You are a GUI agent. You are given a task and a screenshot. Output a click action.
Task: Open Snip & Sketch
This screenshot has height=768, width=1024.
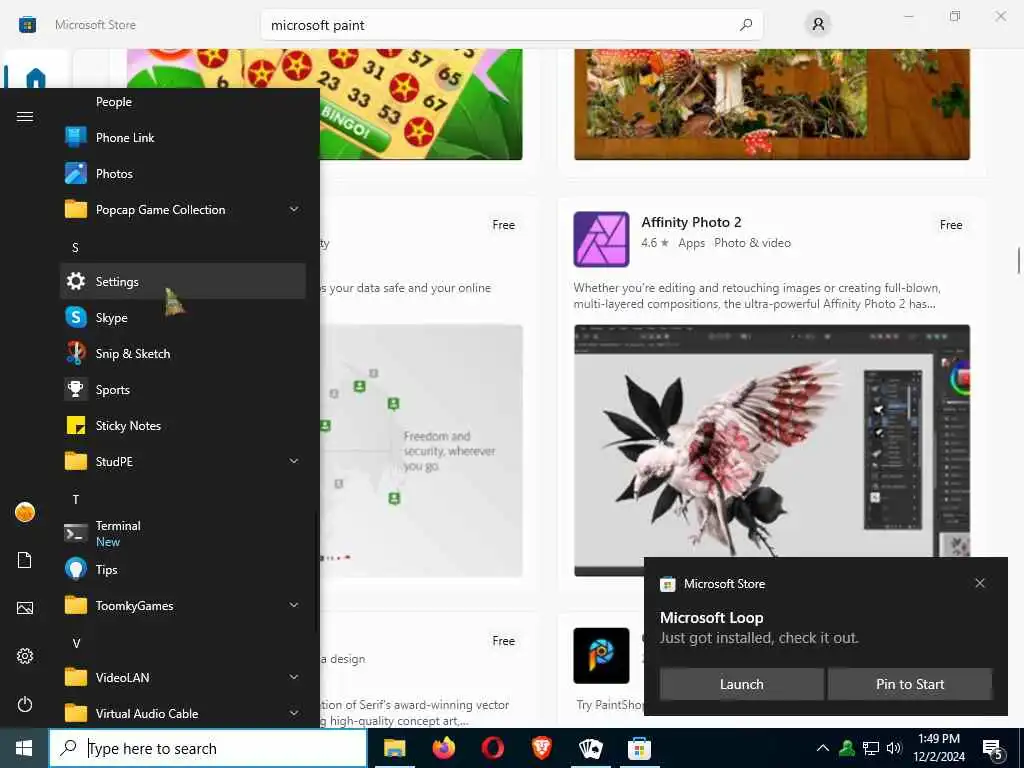click(182, 353)
